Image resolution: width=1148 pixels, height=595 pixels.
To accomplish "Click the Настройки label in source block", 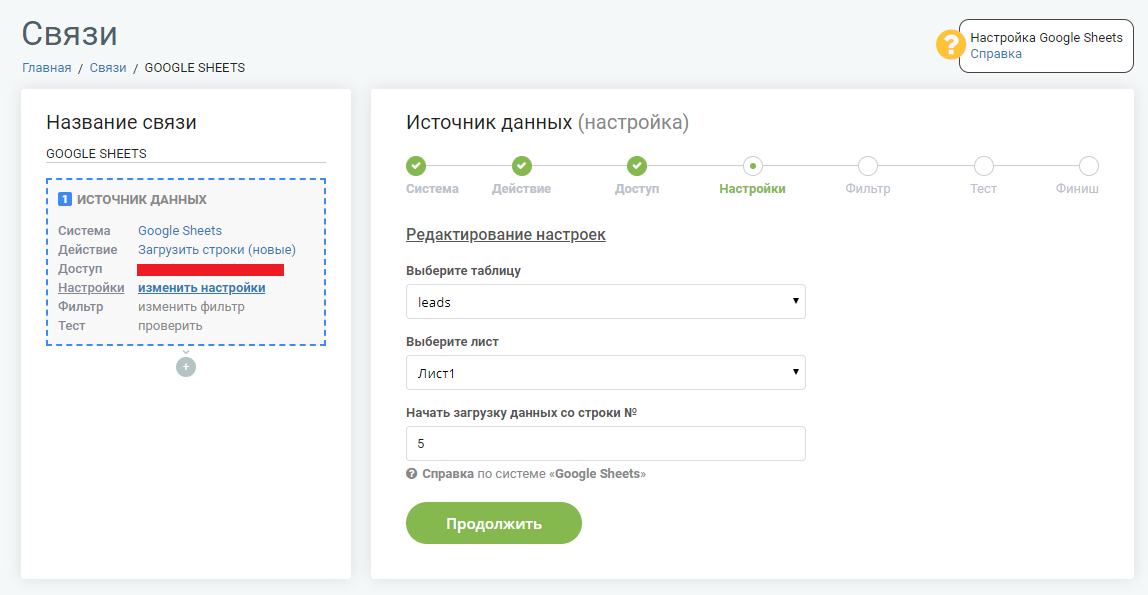I will pyautogui.click(x=91, y=288).
